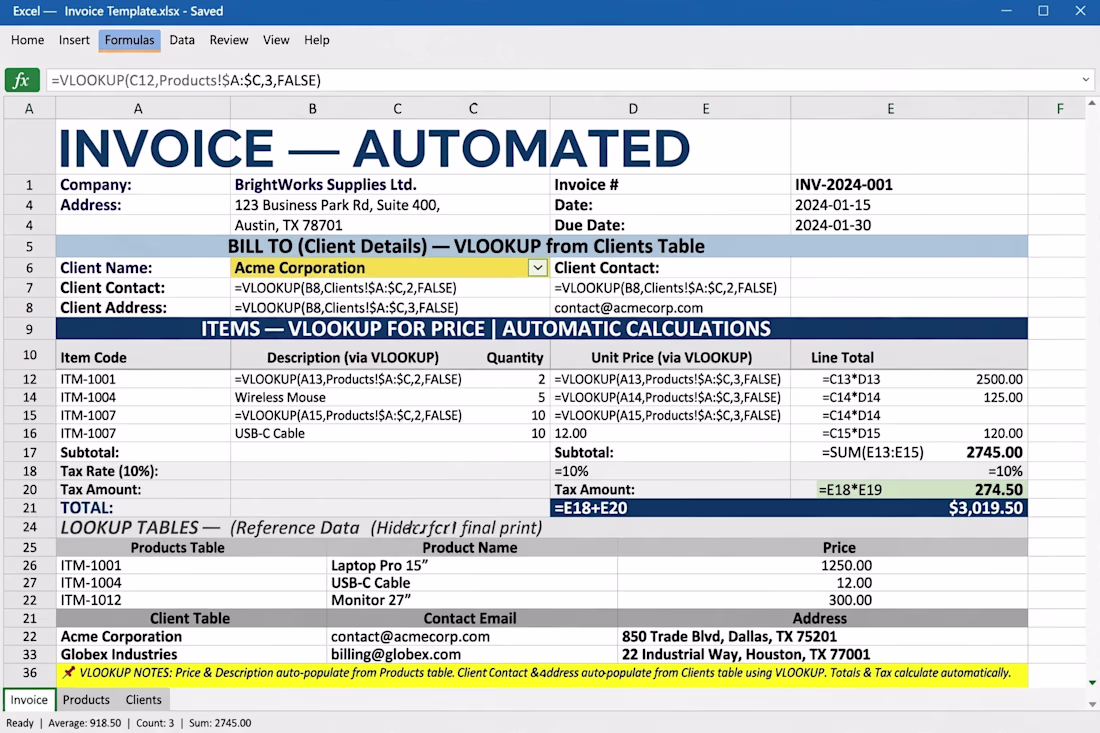Select the 274.50 tax amount value
The image size is (1100, 733).
pyautogui.click(x=998, y=490)
